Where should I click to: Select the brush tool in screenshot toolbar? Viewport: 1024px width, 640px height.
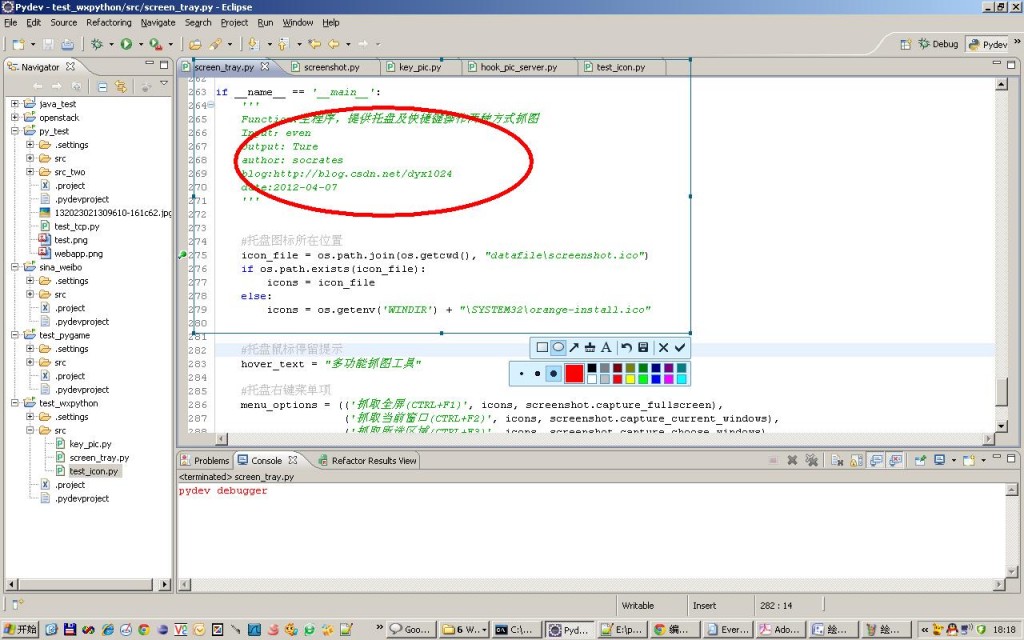click(590, 347)
